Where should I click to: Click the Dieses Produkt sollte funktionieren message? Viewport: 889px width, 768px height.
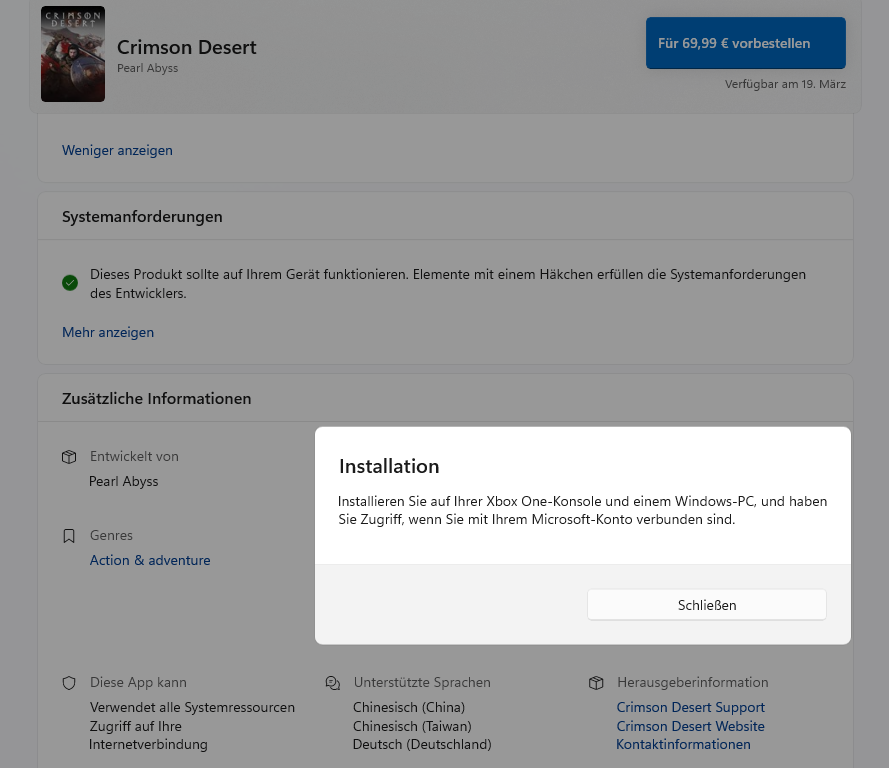(x=447, y=283)
